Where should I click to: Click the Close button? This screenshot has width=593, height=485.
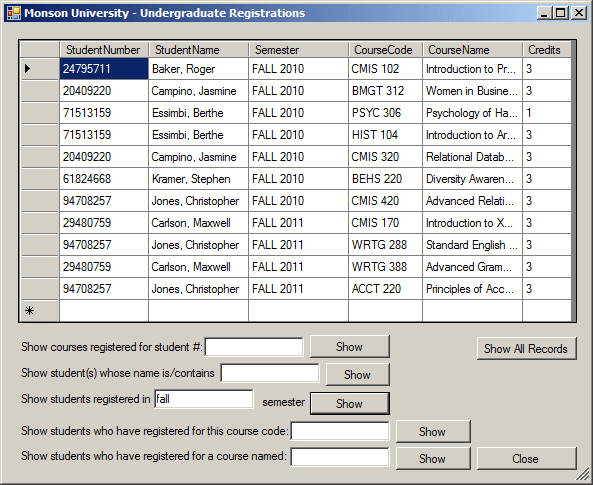click(x=526, y=459)
